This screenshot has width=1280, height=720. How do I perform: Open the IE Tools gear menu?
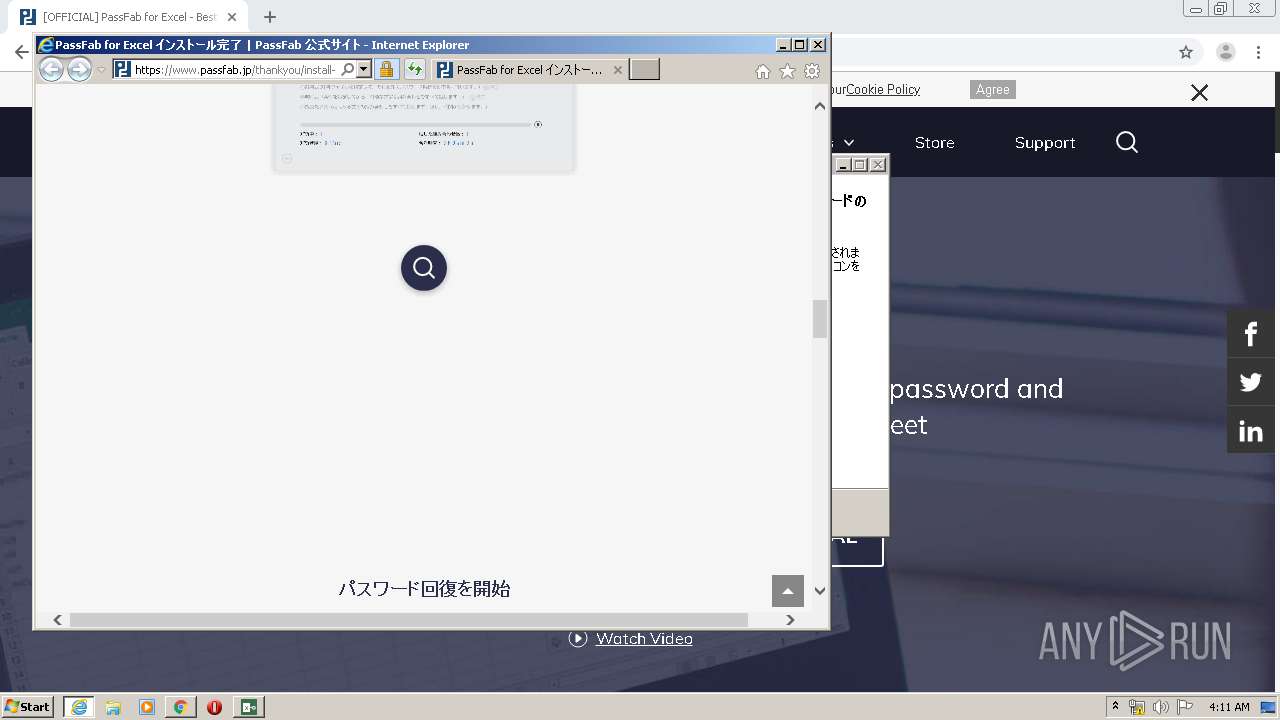[812, 71]
